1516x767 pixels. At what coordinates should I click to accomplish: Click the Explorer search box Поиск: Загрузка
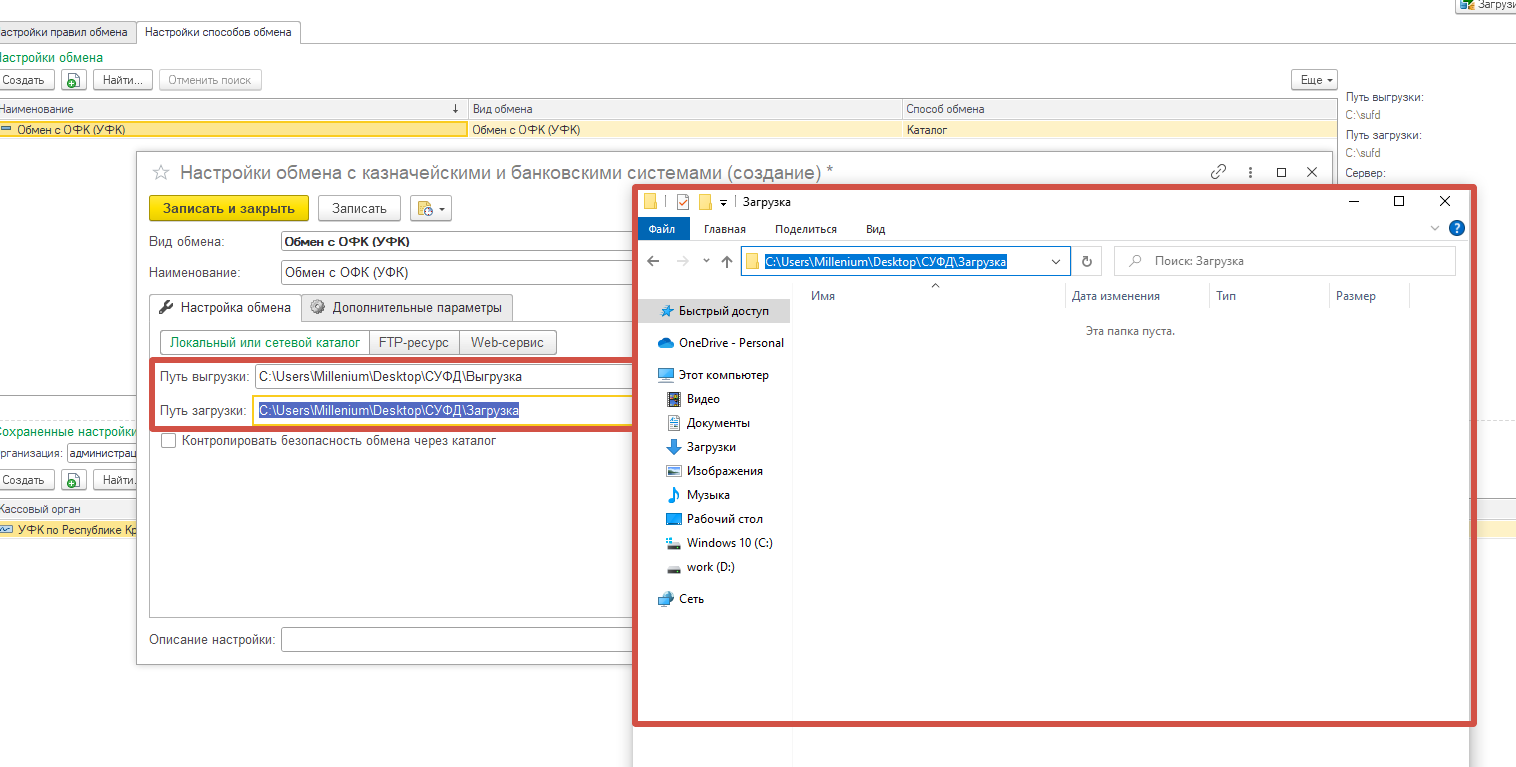[x=1285, y=261]
